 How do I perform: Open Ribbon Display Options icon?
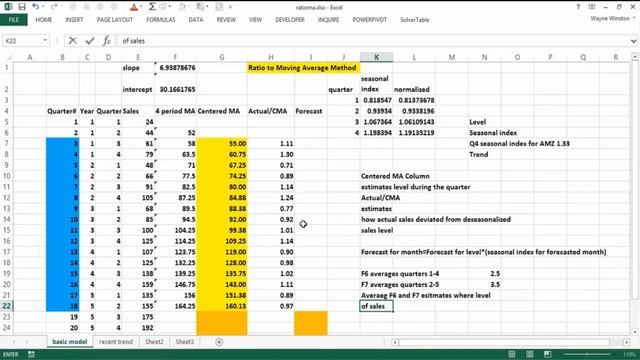tap(591, 7)
